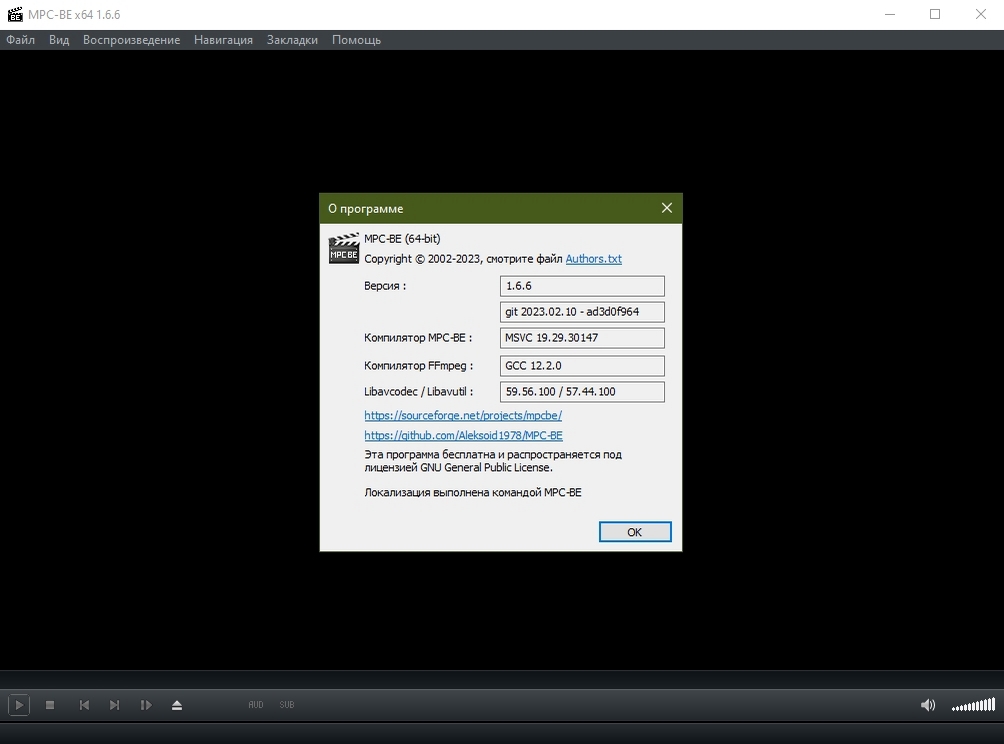
Task: Click OK in the About dialog
Action: pos(634,532)
